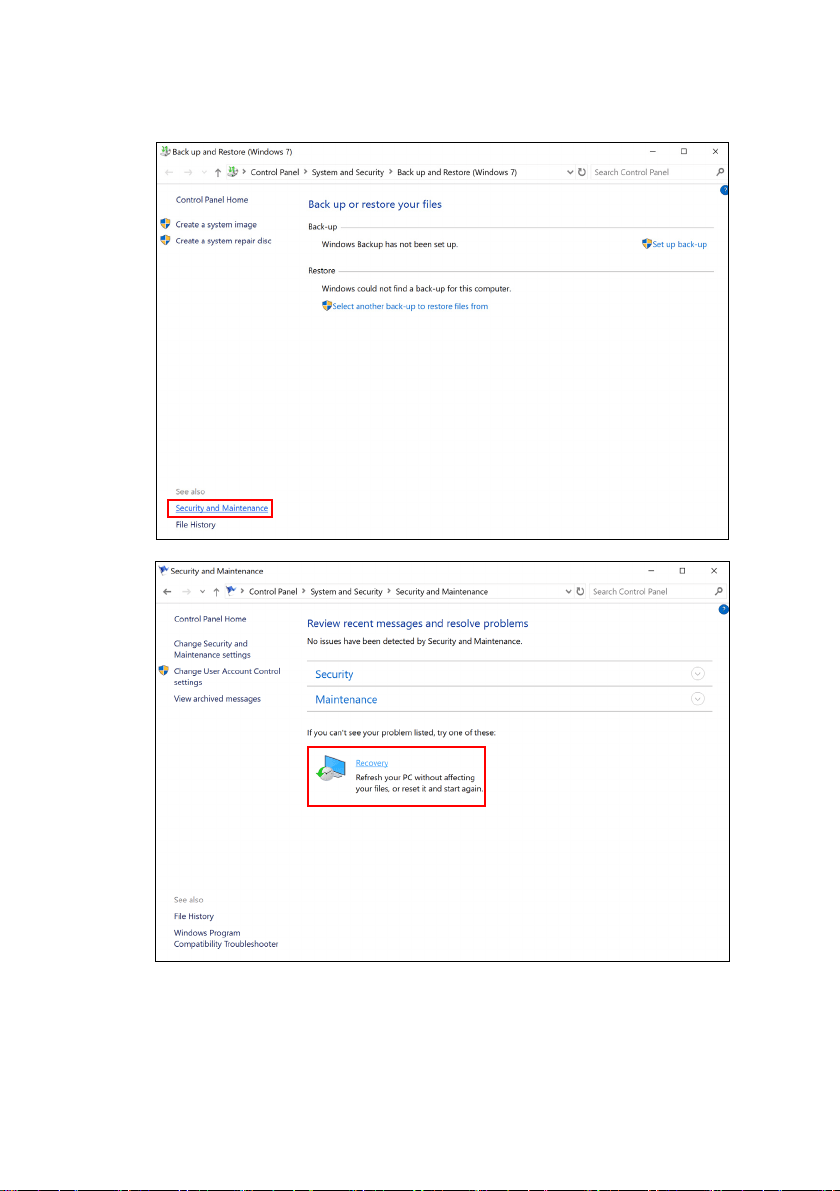Click Control Panel breadcrumb in Back up and Restore window
Image resolution: width=840 pixels, height=1191 pixels.
275,172
